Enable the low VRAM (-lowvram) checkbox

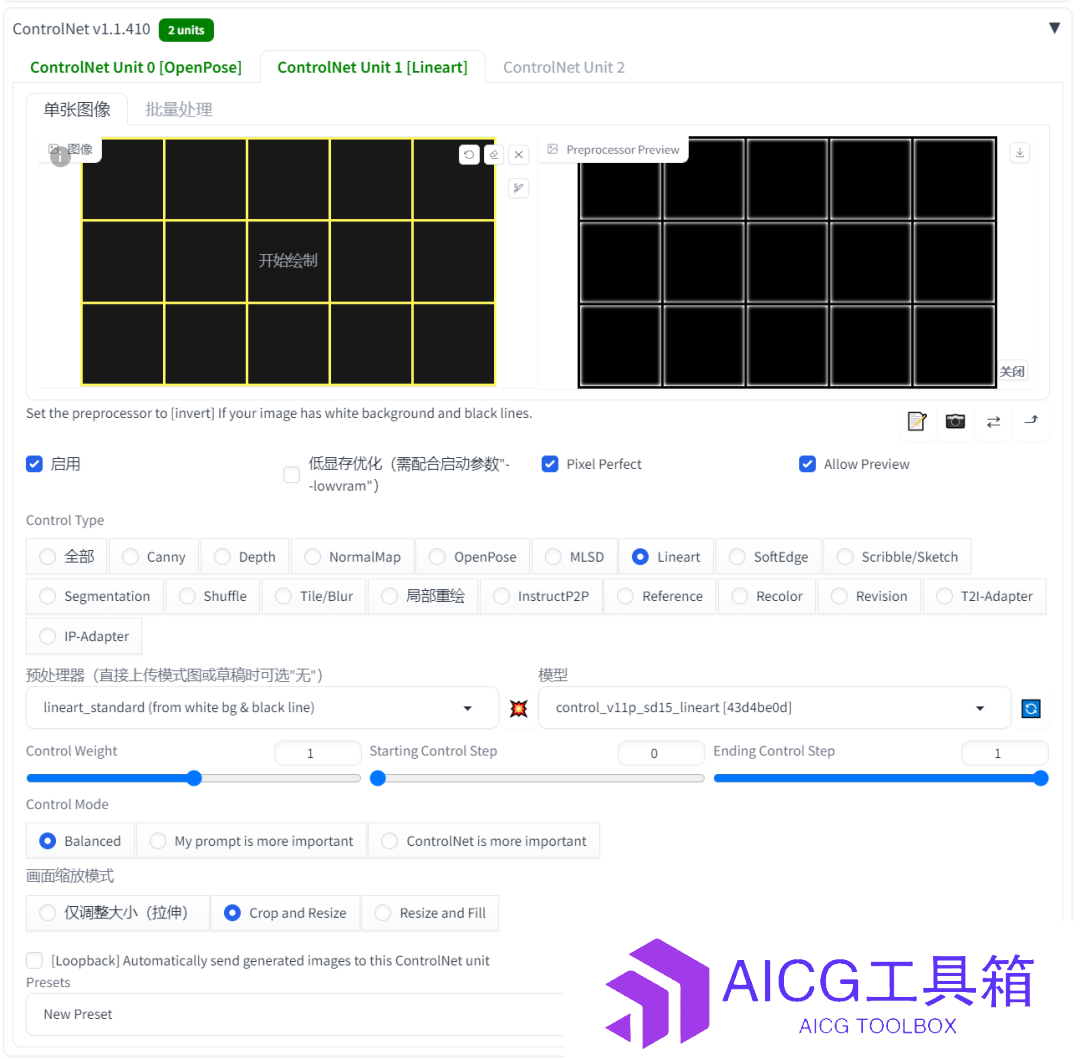pos(292,474)
